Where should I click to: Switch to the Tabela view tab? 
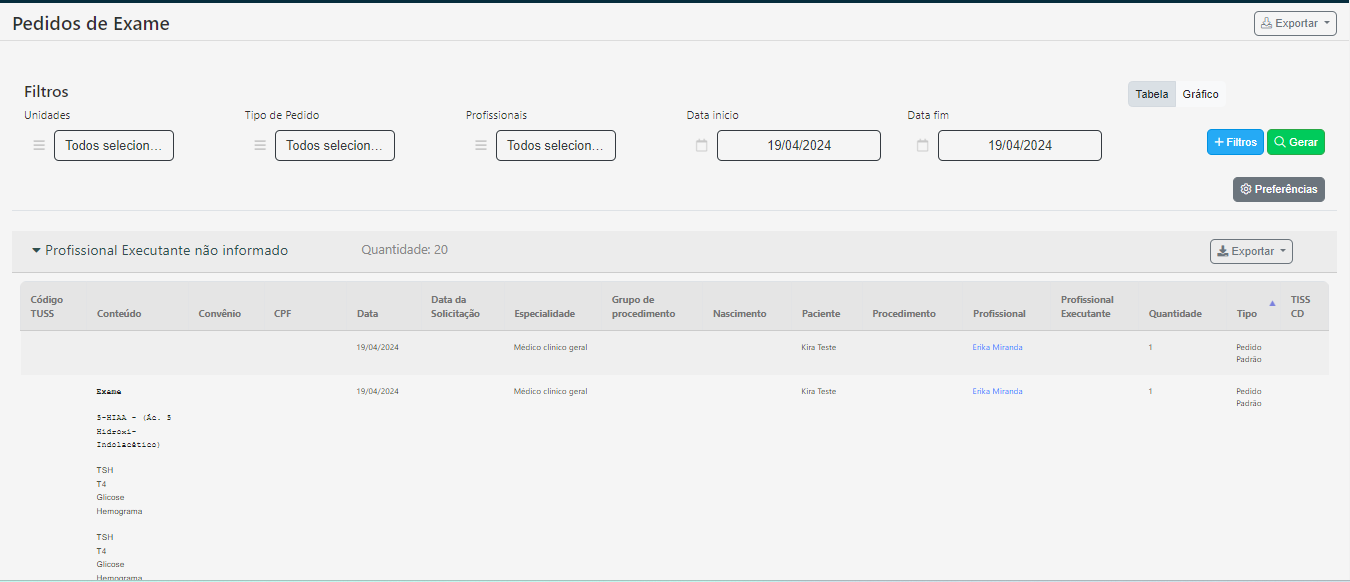click(x=1152, y=94)
